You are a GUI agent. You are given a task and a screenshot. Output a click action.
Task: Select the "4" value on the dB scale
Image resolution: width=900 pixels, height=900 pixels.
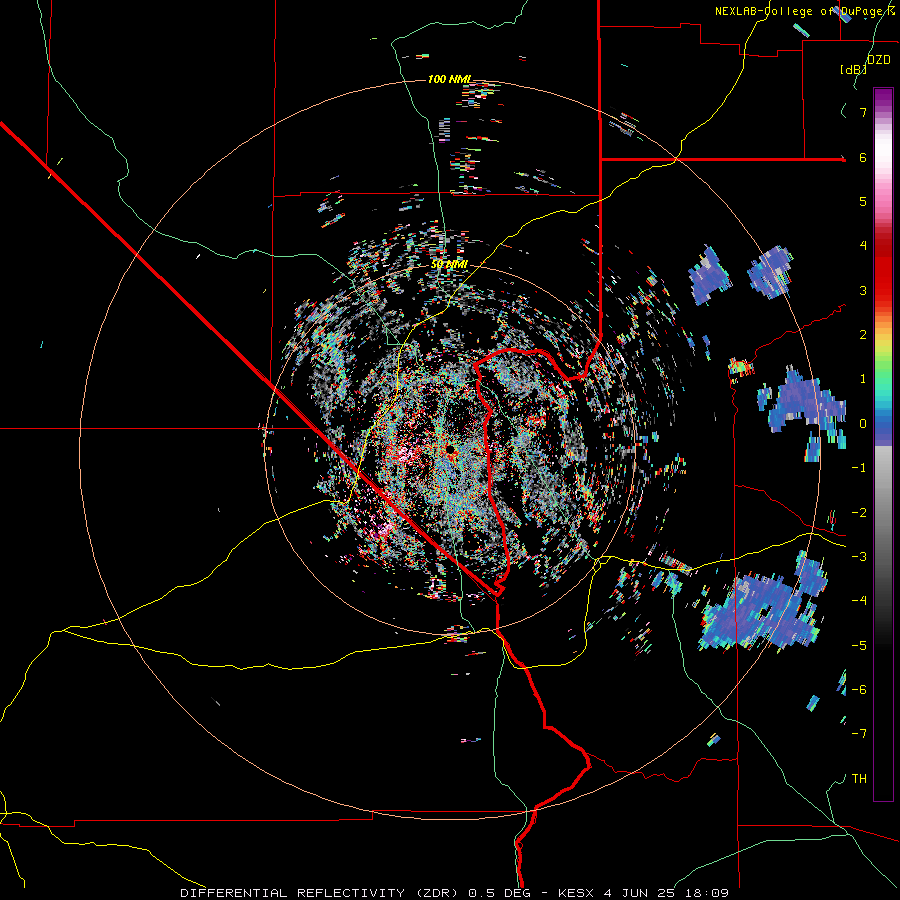click(x=863, y=246)
